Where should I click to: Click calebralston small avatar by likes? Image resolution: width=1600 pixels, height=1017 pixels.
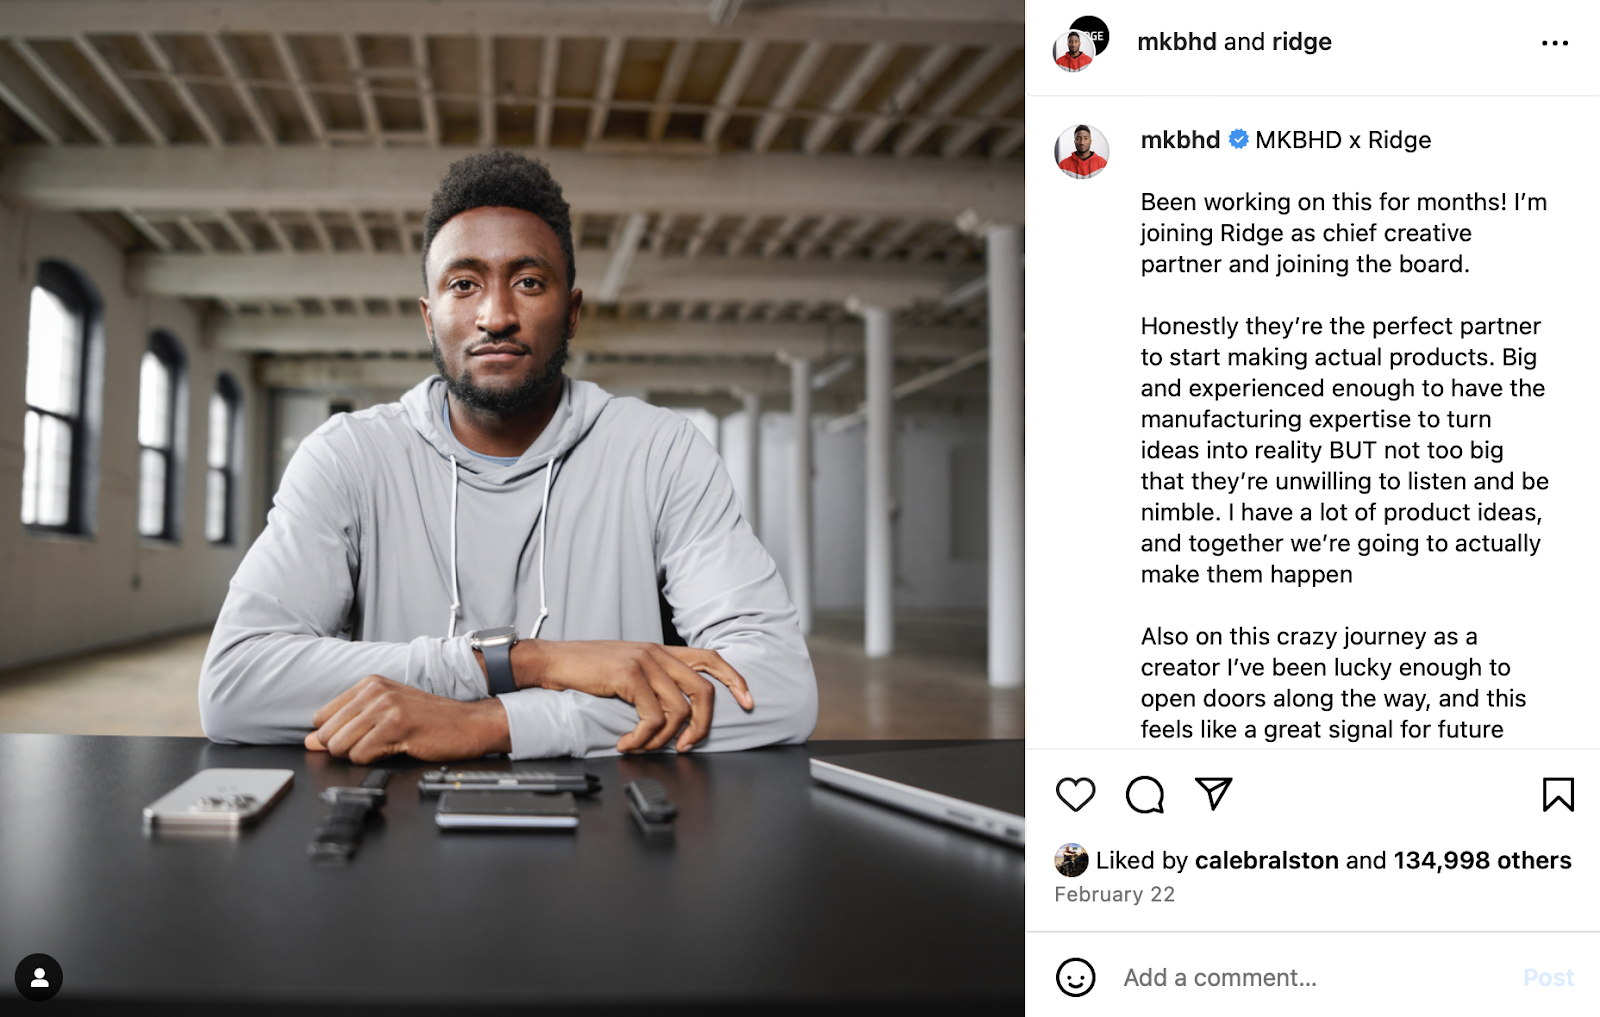(1071, 860)
